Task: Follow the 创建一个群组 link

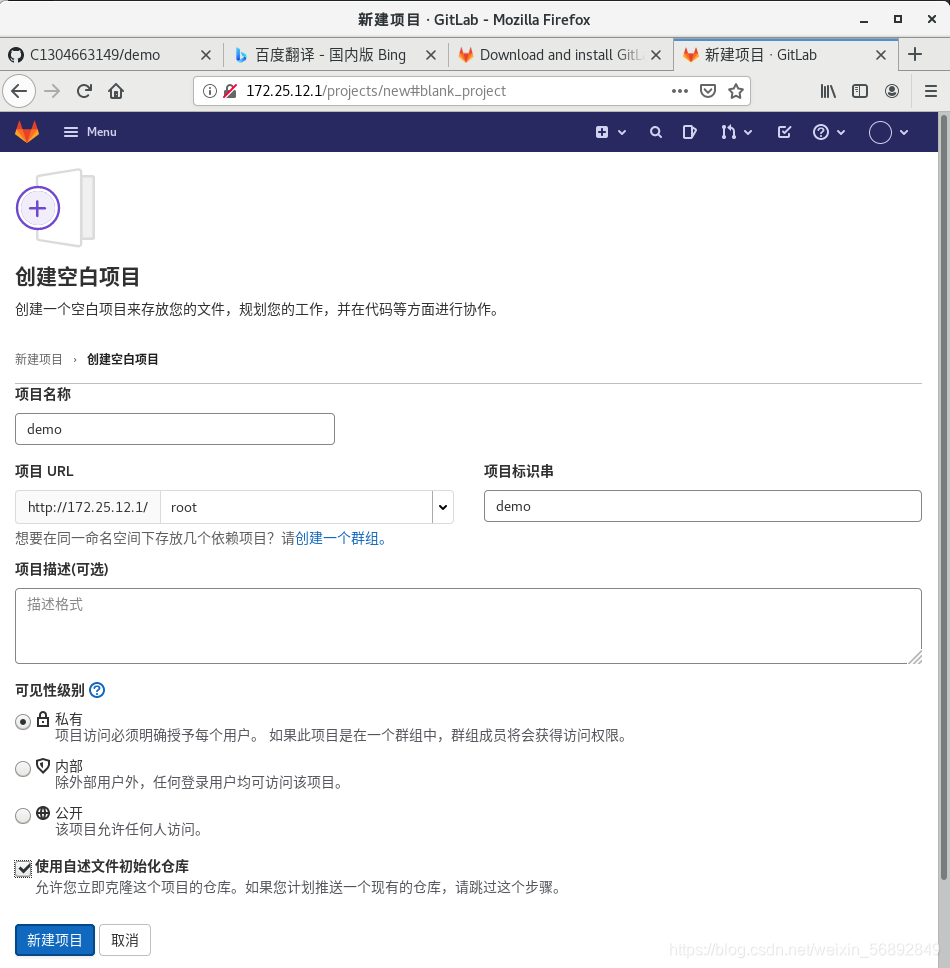Action: tap(341, 538)
